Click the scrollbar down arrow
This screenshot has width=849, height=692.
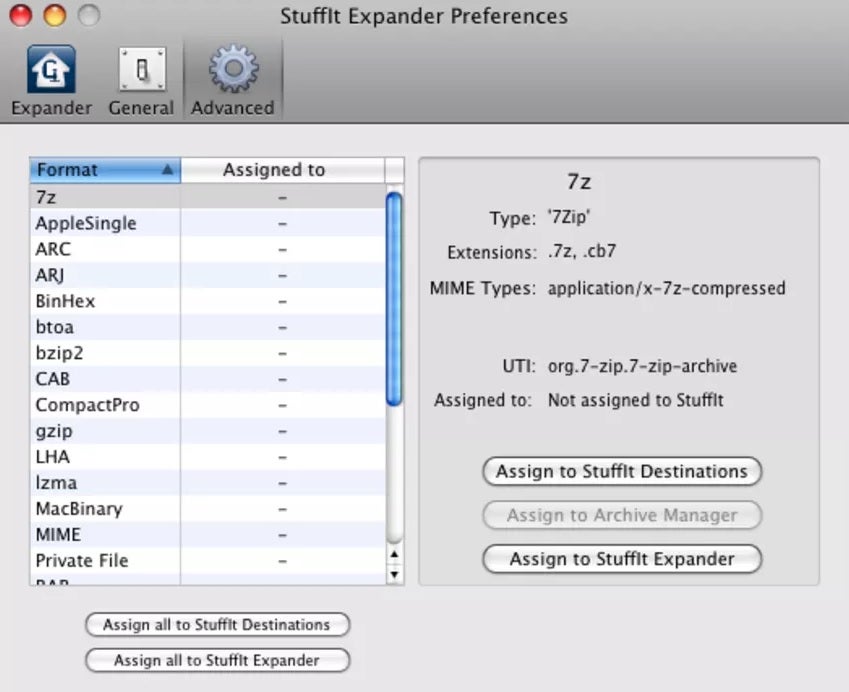tap(394, 575)
